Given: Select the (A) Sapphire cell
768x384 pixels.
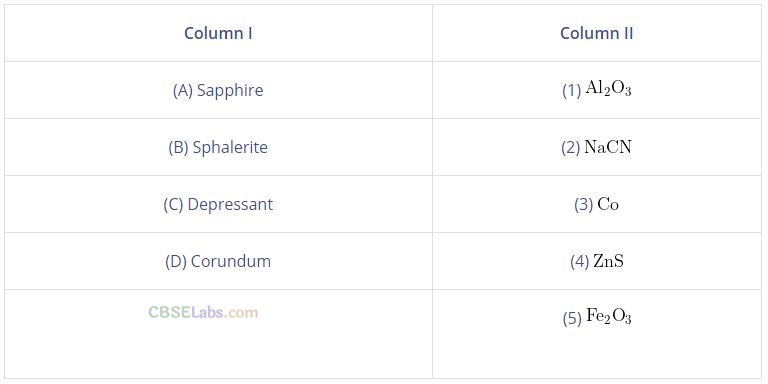Looking at the screenshot, I should (218, 90).
